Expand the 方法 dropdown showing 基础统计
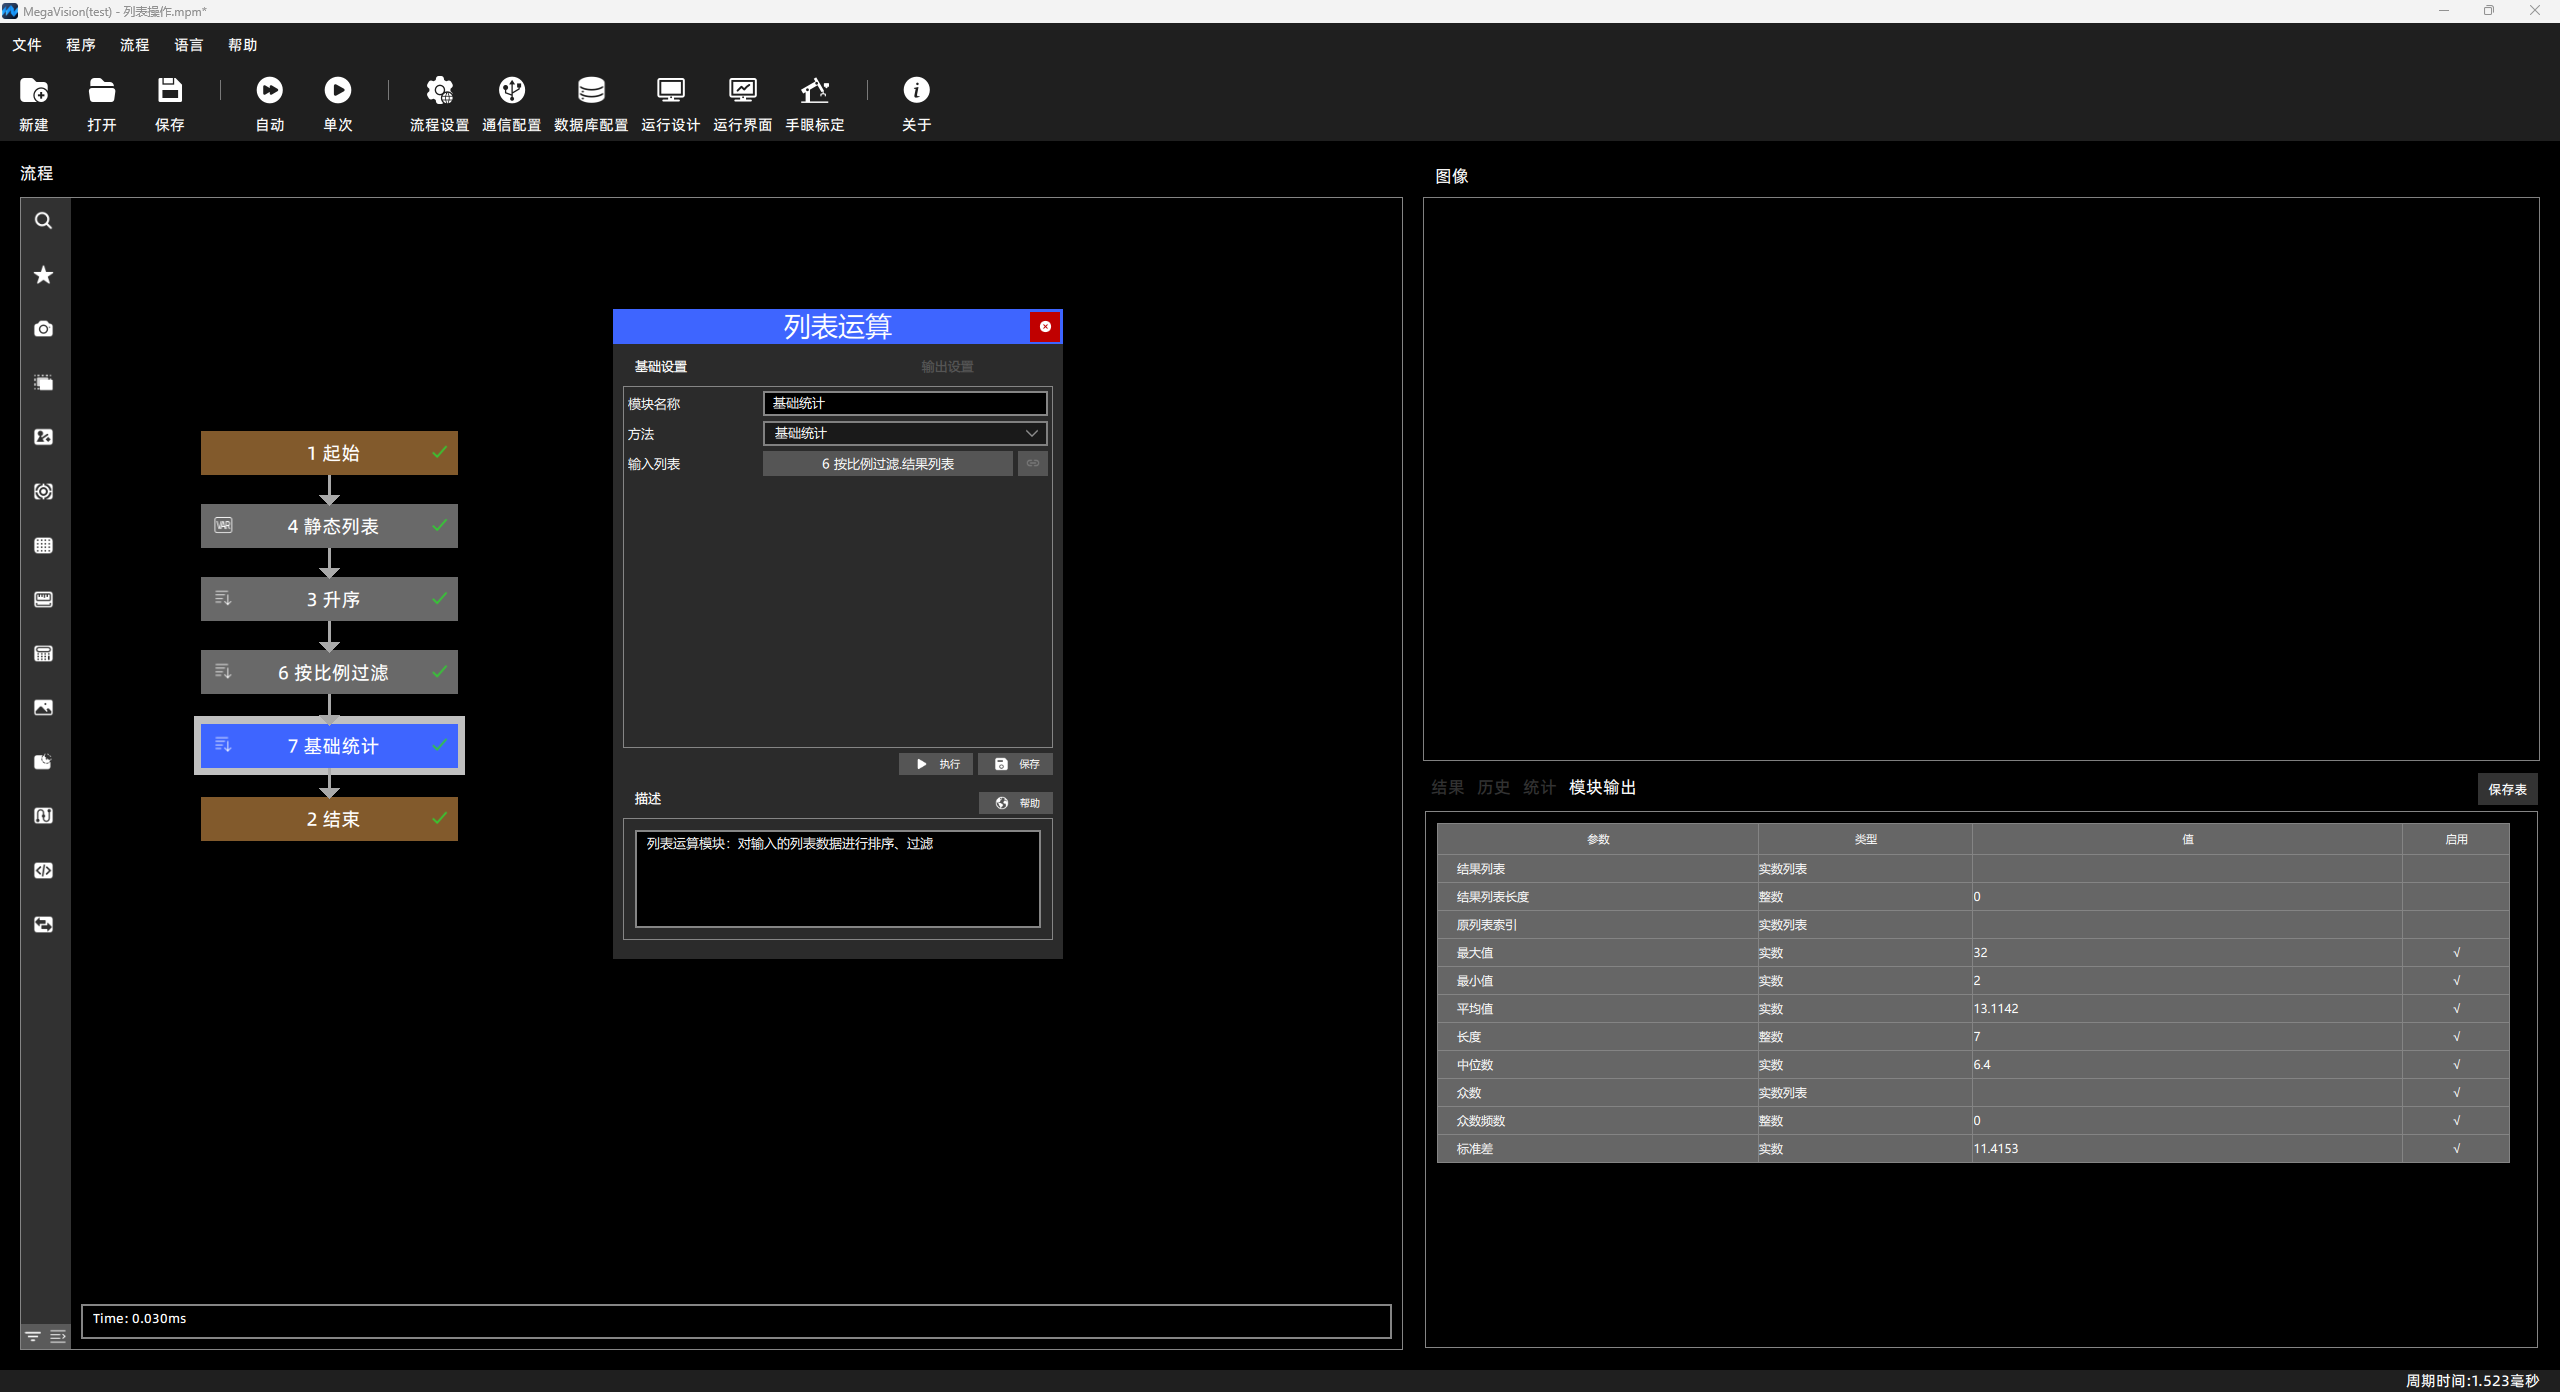Screen dimensions: 2560x1392 point(905,433)
